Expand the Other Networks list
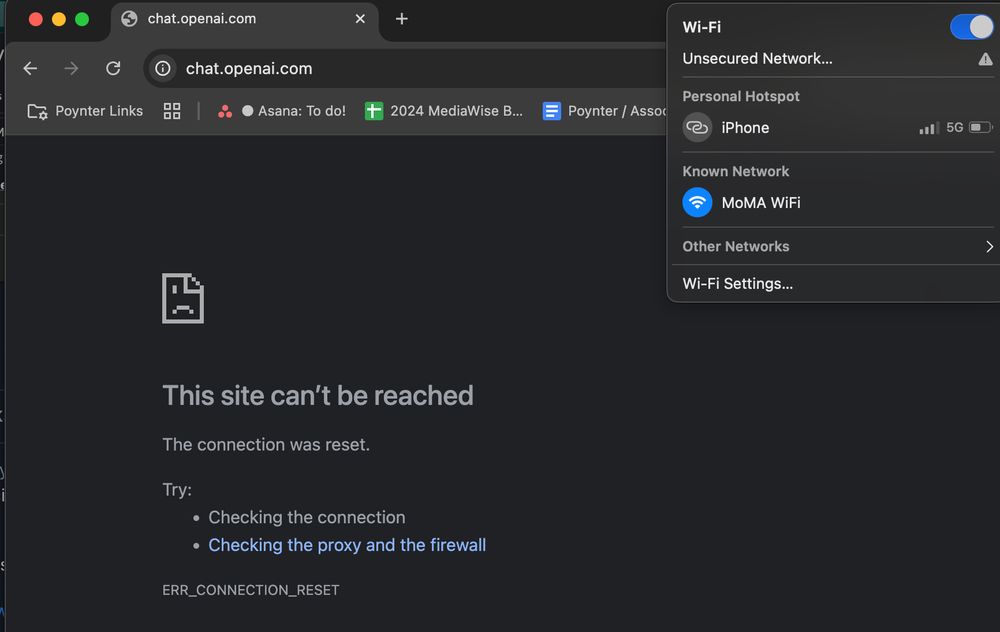 [837, 247]
